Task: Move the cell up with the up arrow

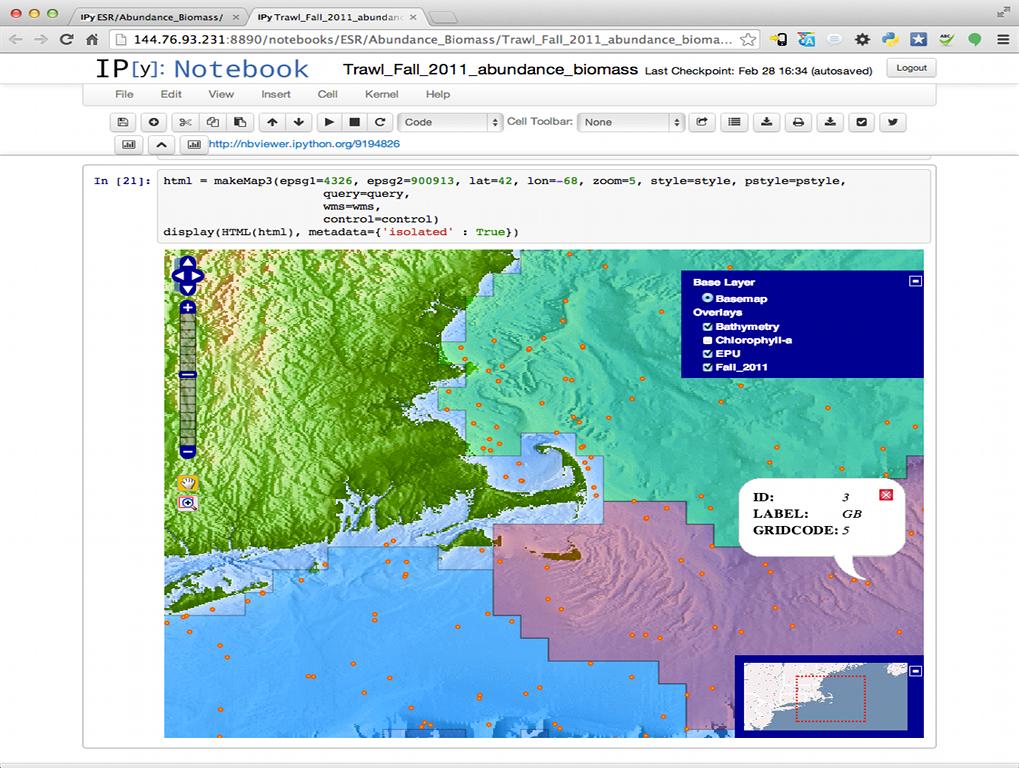Action: (x=272, y=122)
